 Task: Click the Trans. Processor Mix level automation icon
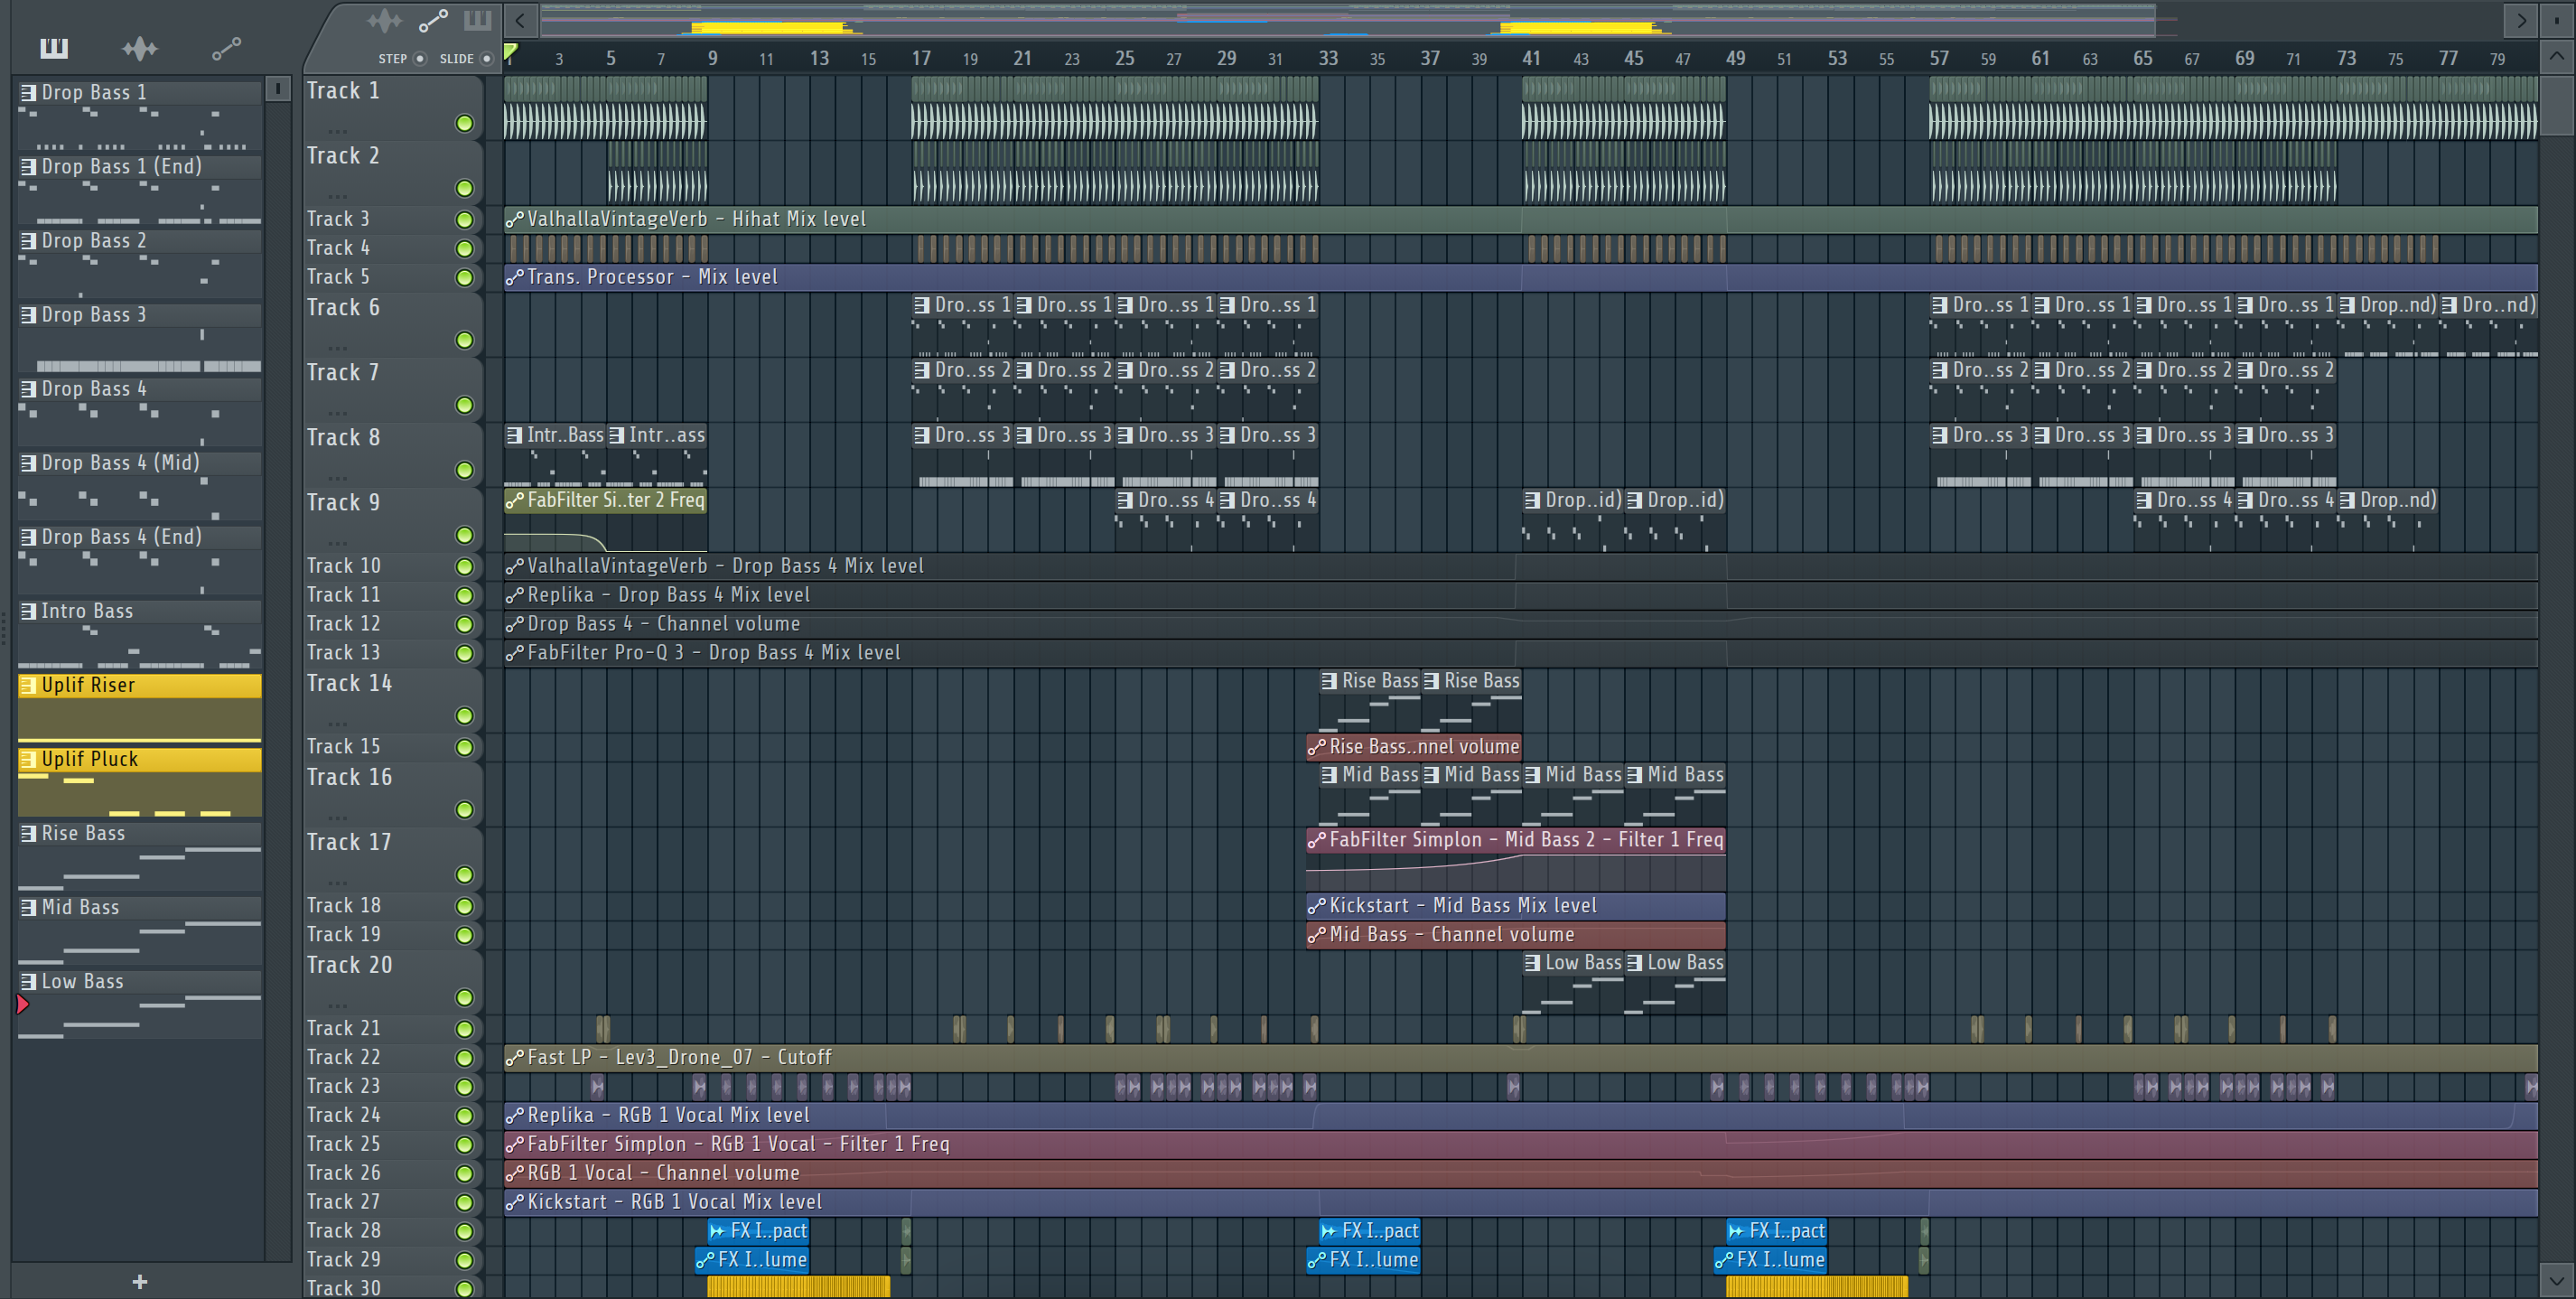515,277
